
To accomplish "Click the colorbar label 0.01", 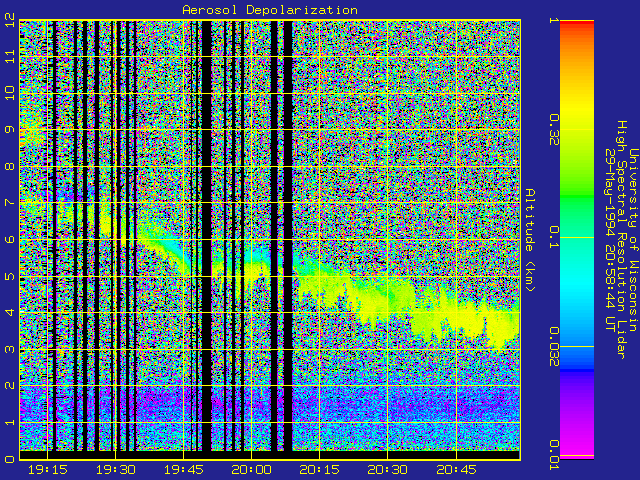I will [x=553, y=455].
